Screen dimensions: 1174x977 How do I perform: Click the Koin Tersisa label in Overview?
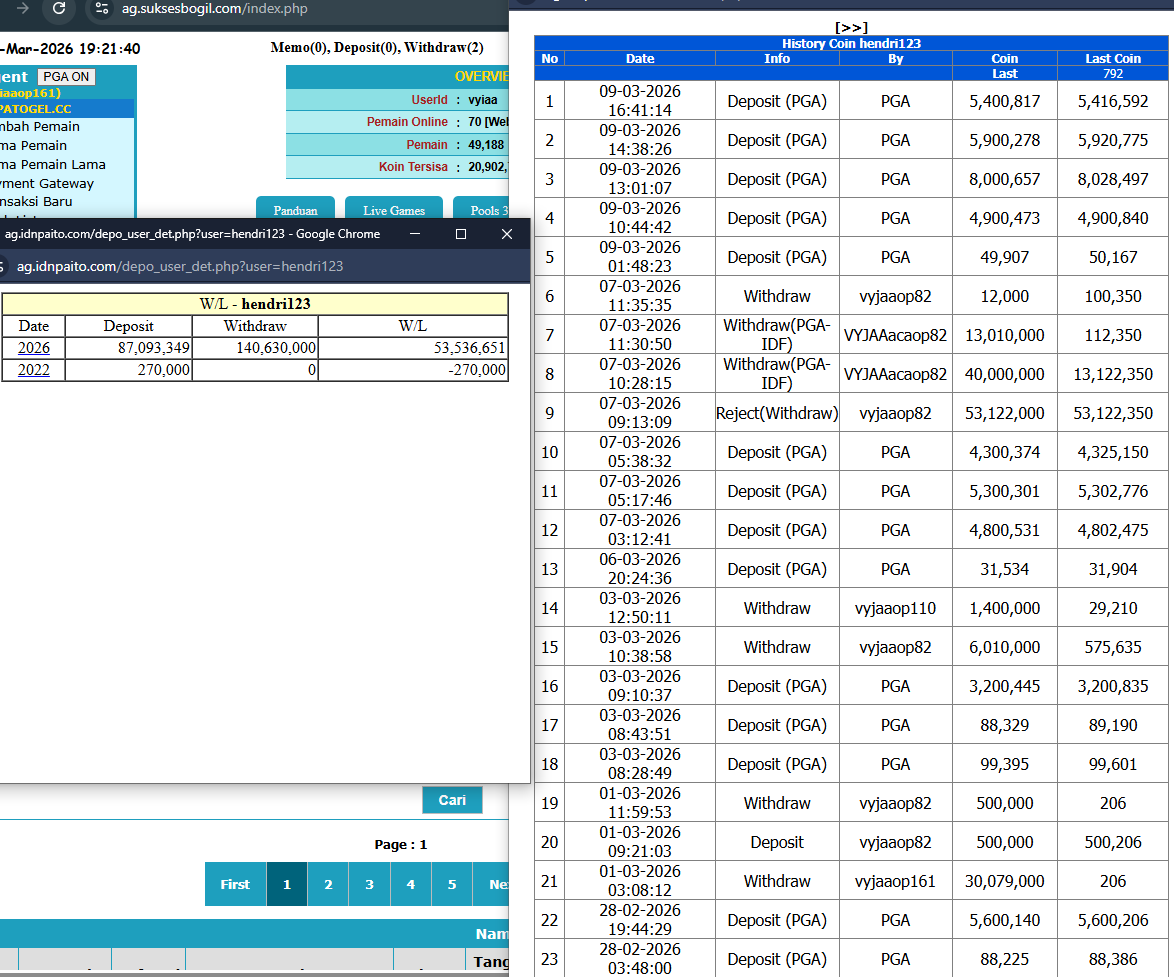[413, 167]
